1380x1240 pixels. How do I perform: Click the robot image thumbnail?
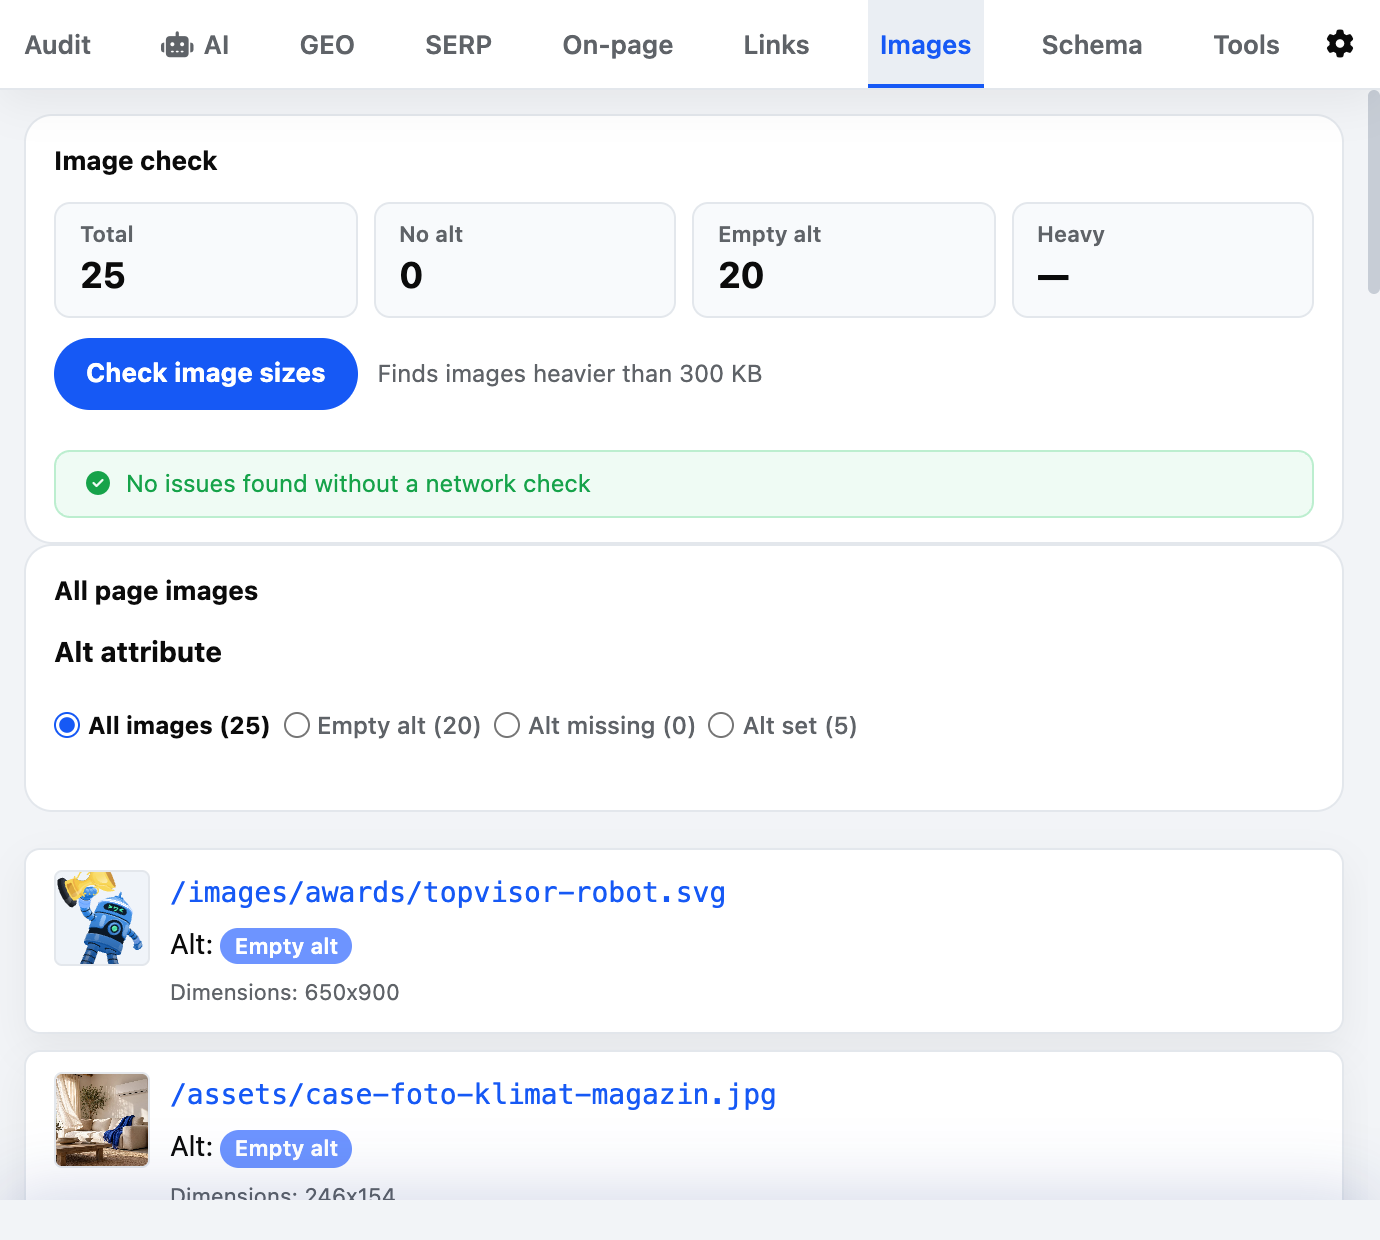click(x=102, y=918)
